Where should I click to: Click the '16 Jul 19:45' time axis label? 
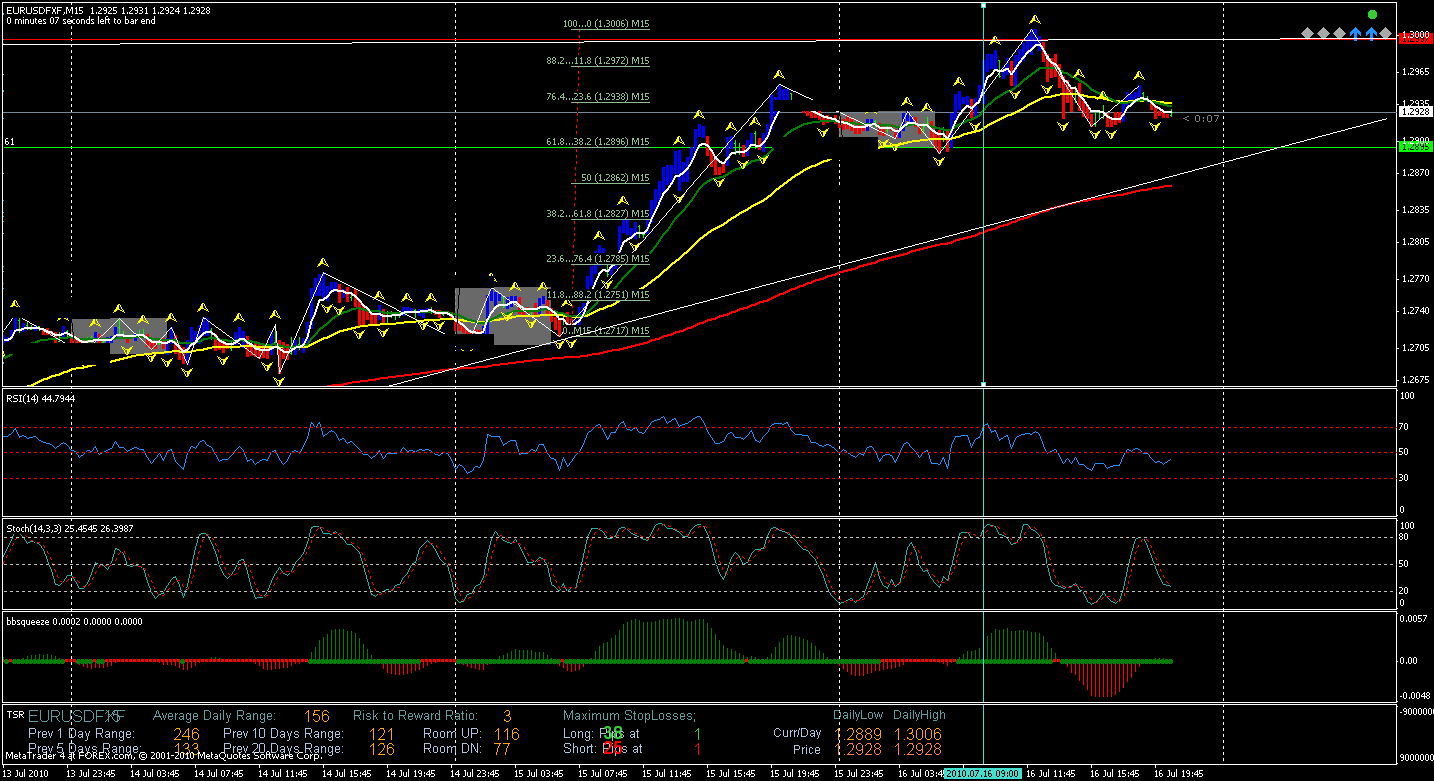click(x=1180, y=774)
